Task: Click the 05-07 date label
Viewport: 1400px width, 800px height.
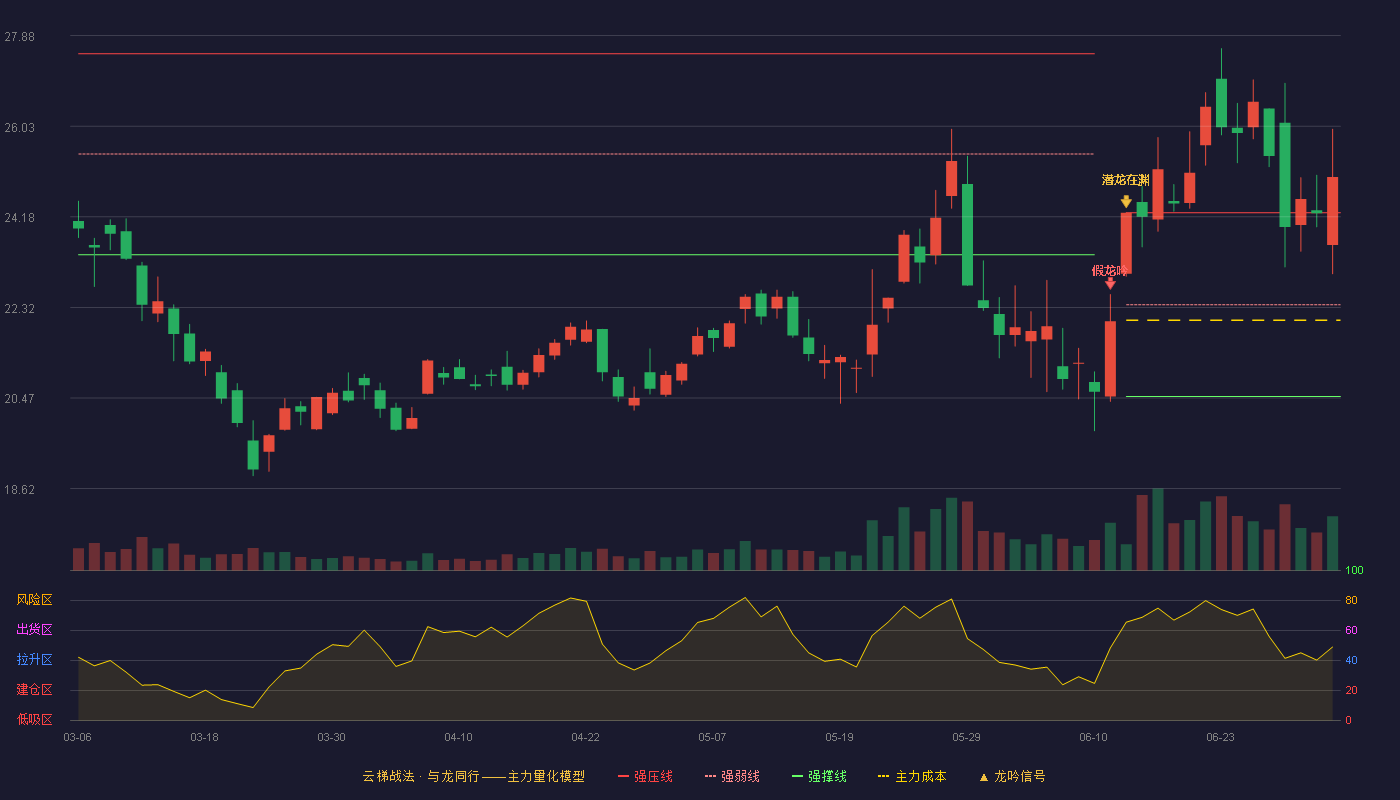Action: (712, 737)
